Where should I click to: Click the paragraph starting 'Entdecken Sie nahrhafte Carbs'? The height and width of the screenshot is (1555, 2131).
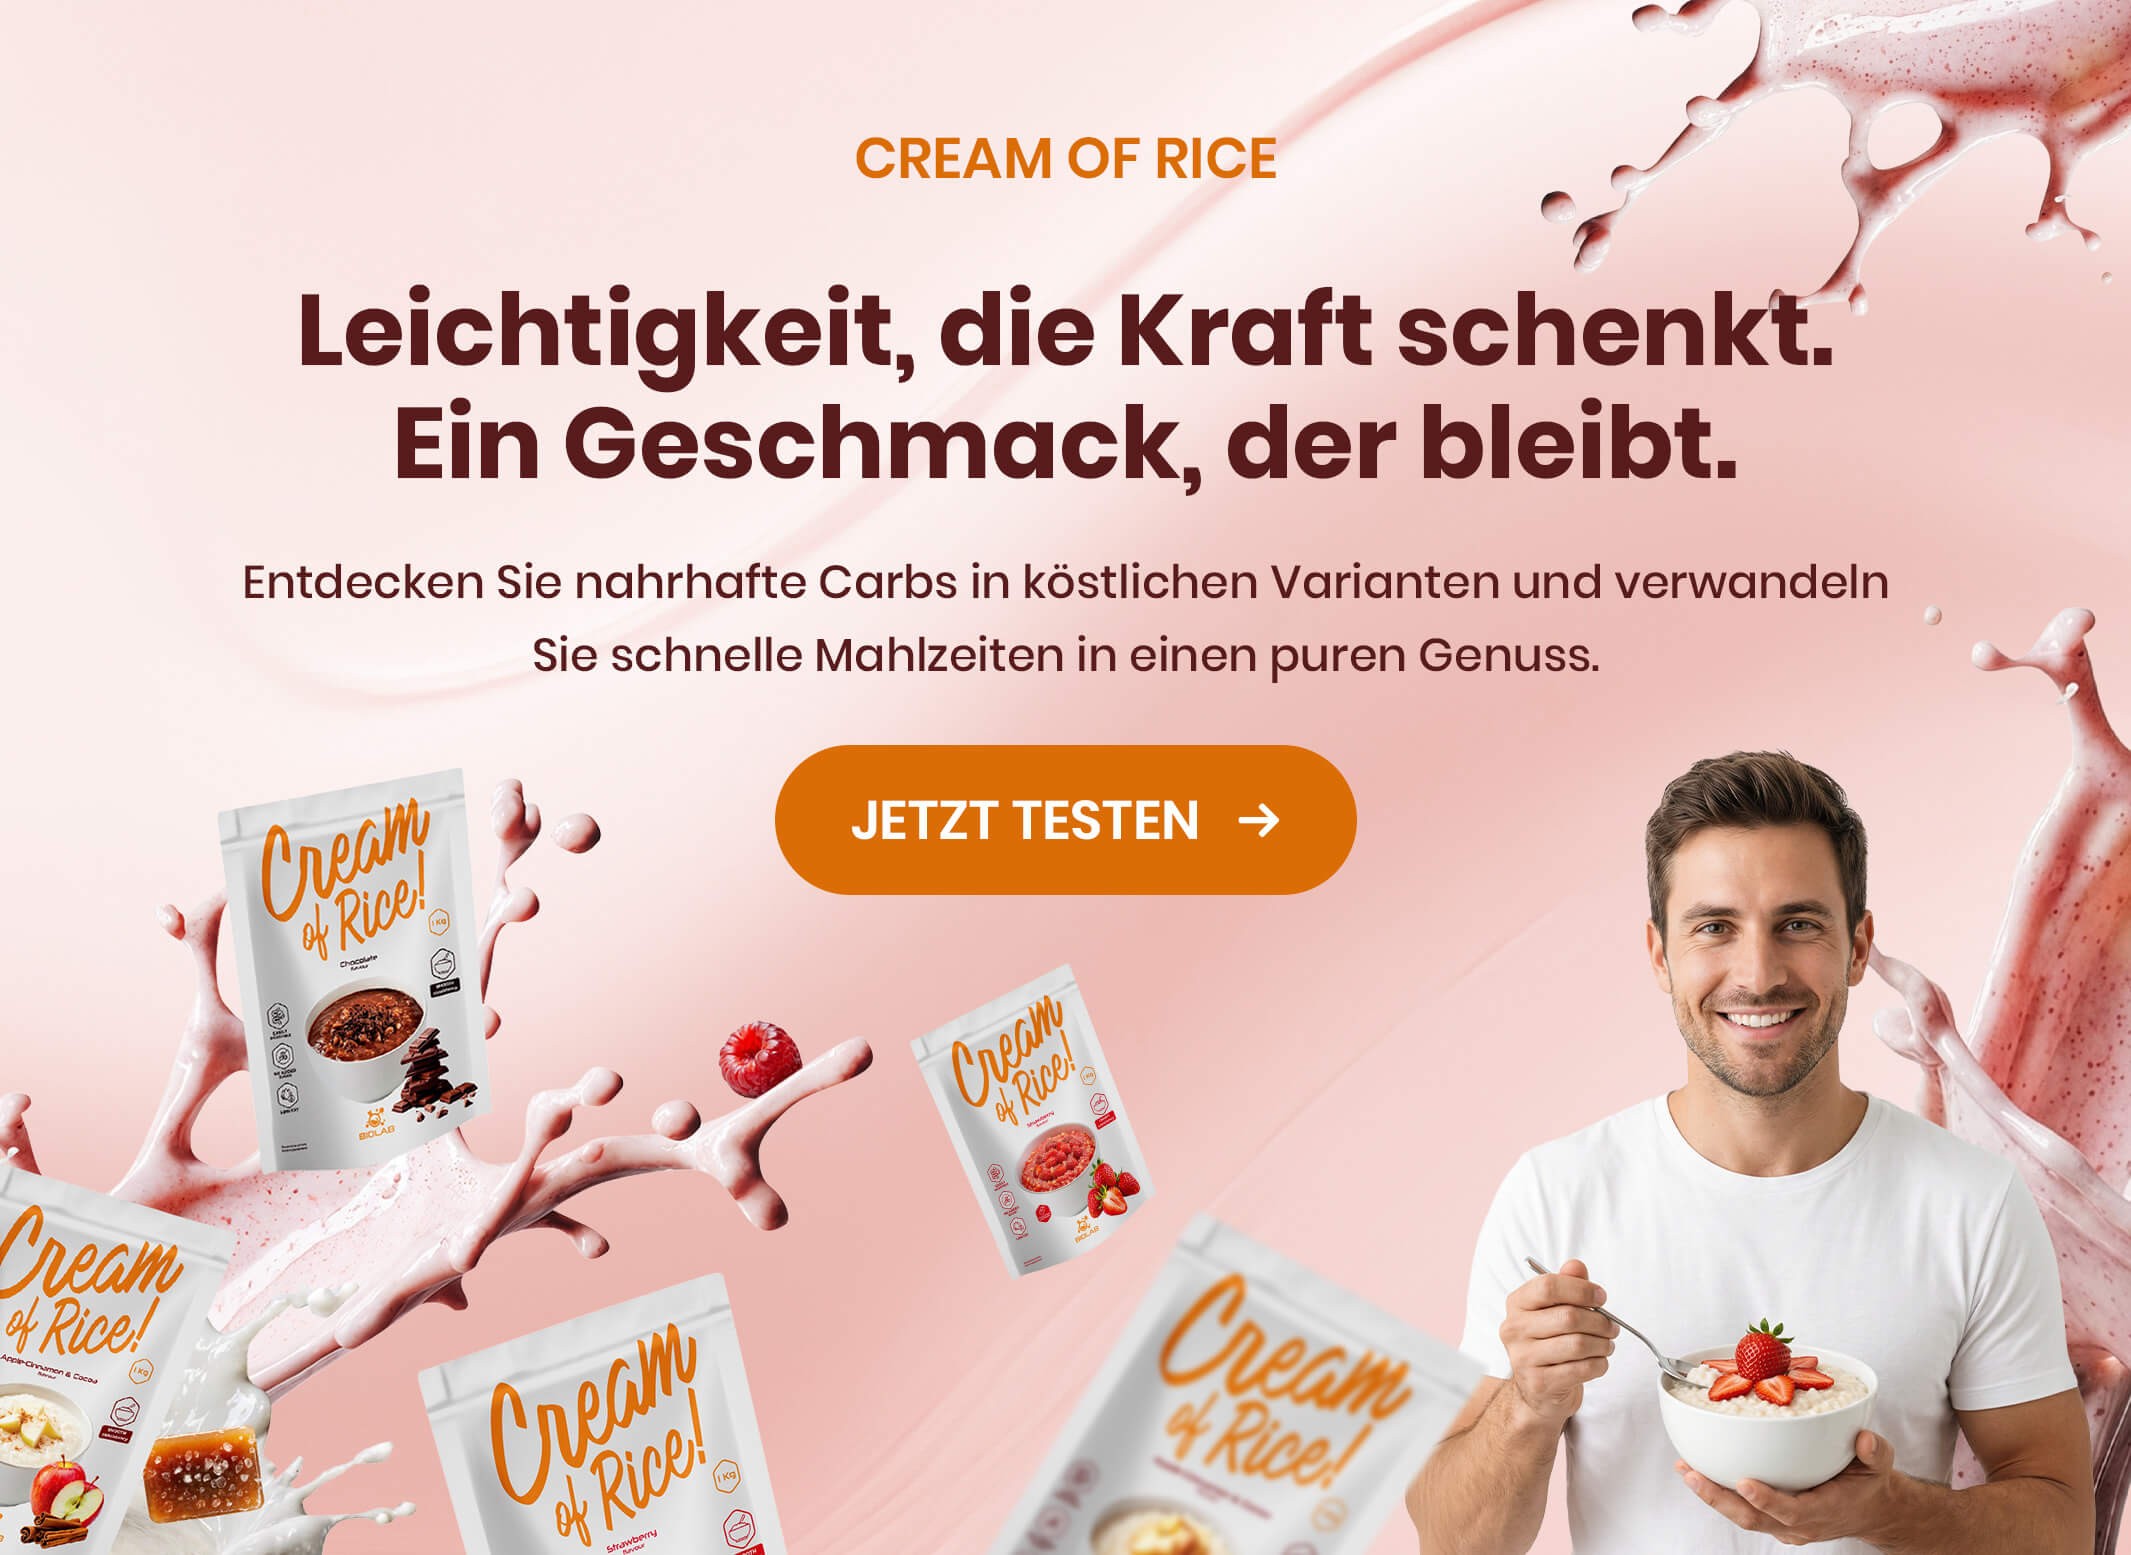(1066, 619)
